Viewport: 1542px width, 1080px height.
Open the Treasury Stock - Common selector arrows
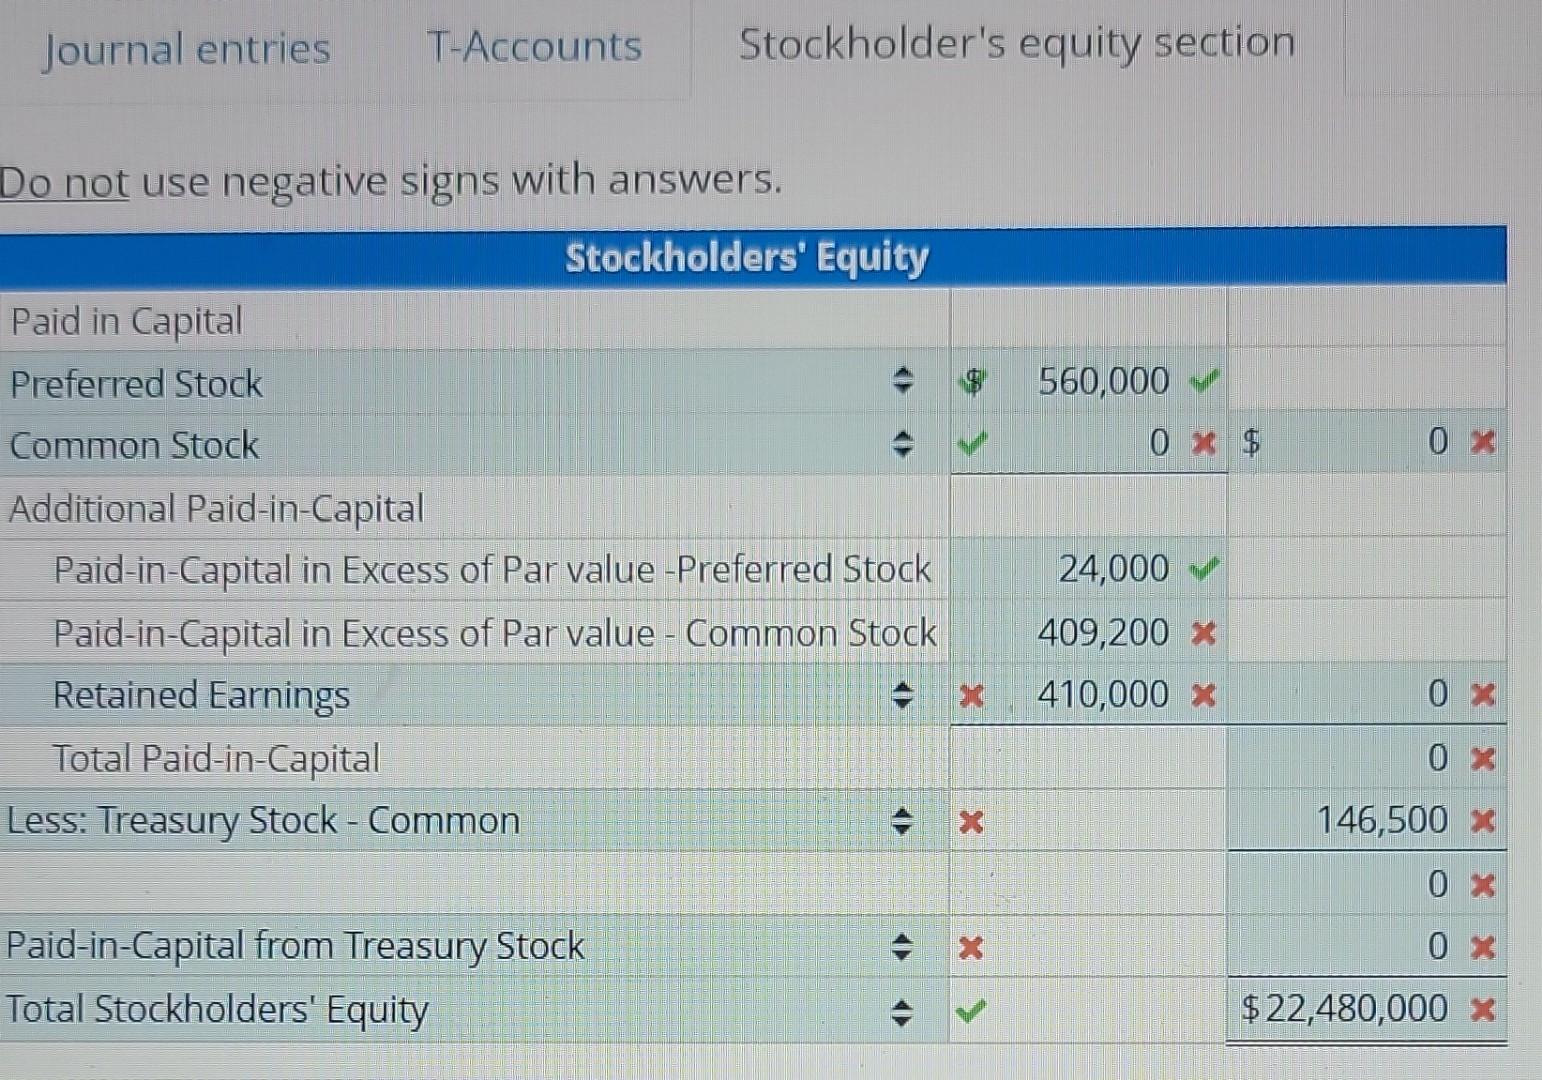901,821
